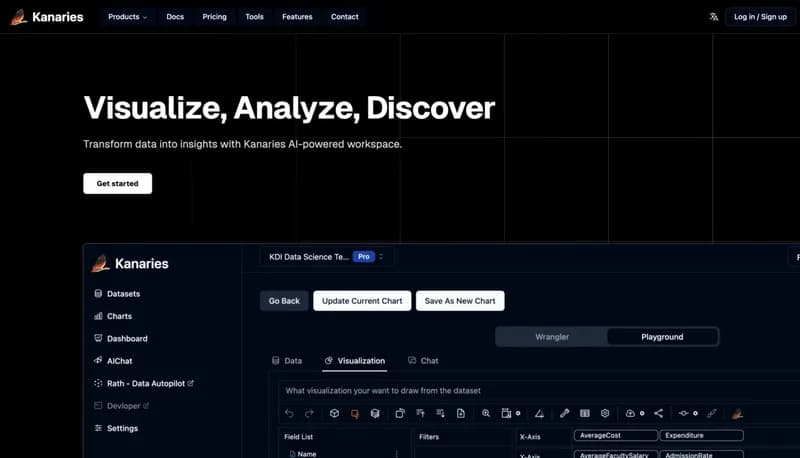Select the AverageCost X-Axis field pill
Screen dimensions: 800x458
tap(616, 436)
